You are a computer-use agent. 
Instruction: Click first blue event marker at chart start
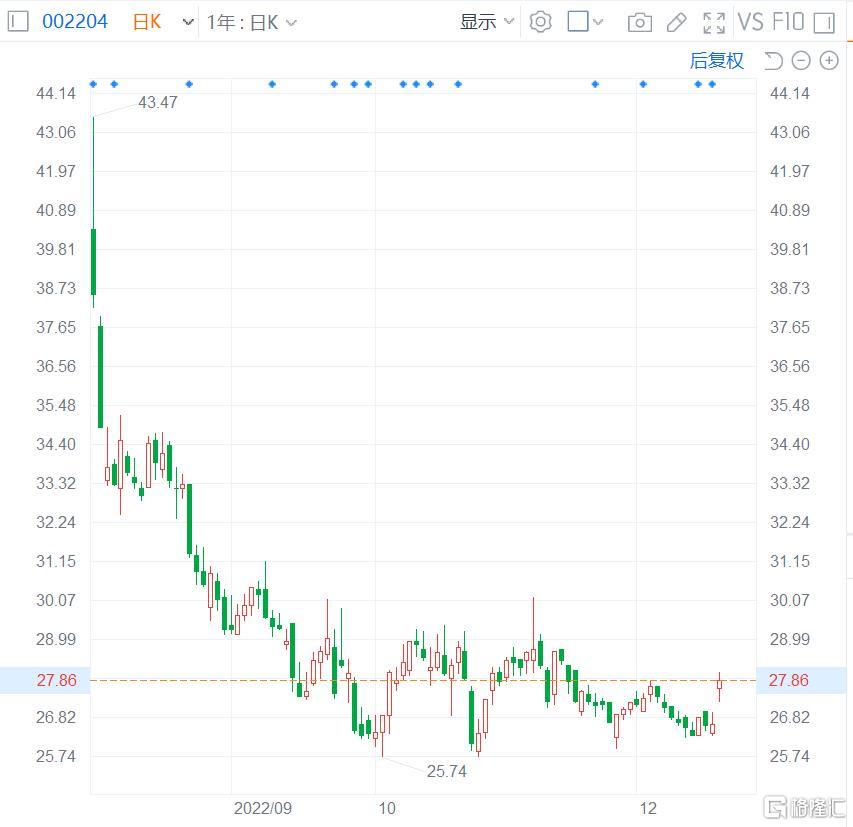point(93,84)
